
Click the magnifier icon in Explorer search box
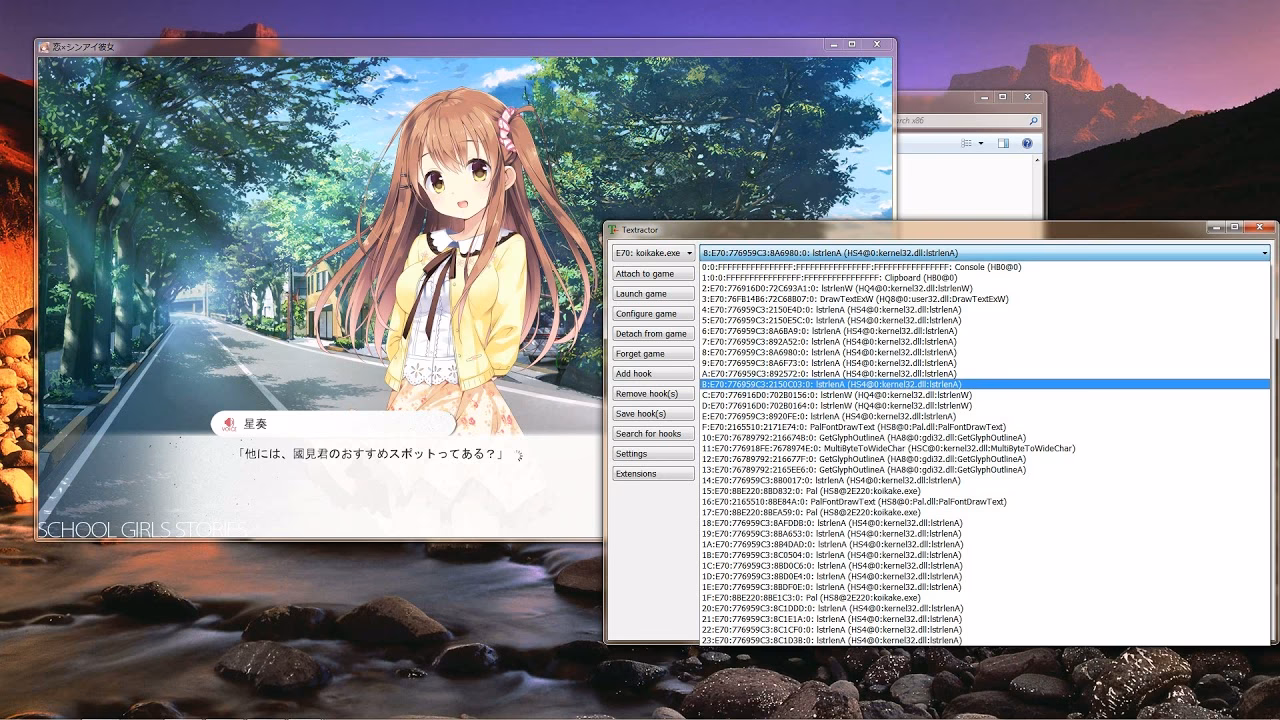pos(1033,120)
